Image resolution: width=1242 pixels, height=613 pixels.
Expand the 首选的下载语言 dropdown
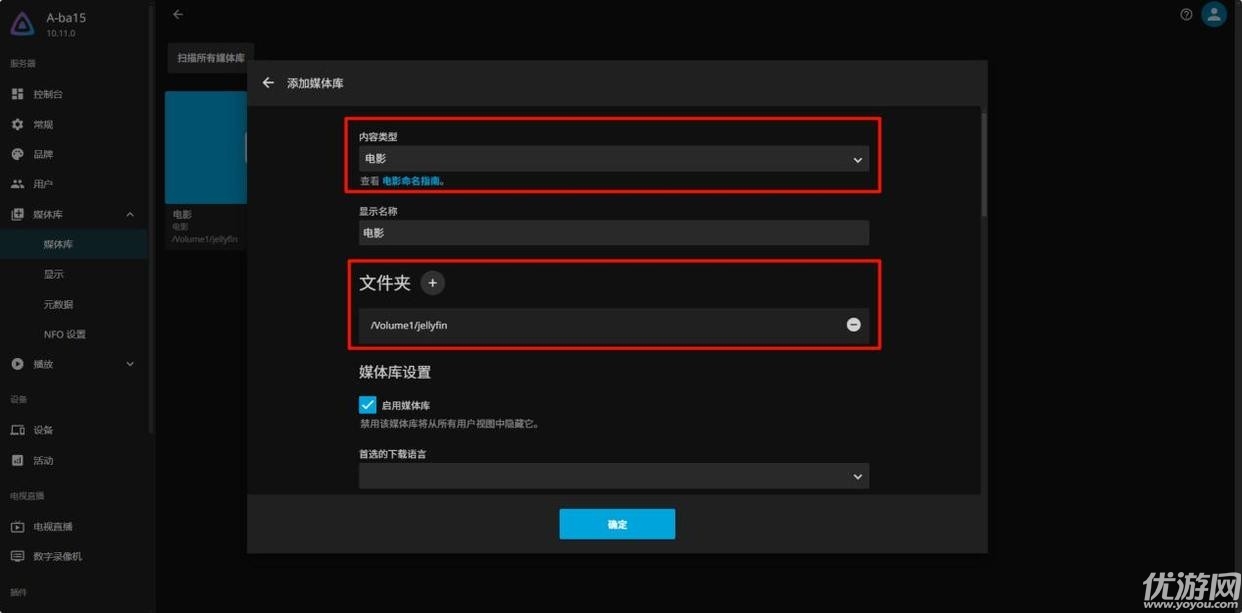[613, 477]
